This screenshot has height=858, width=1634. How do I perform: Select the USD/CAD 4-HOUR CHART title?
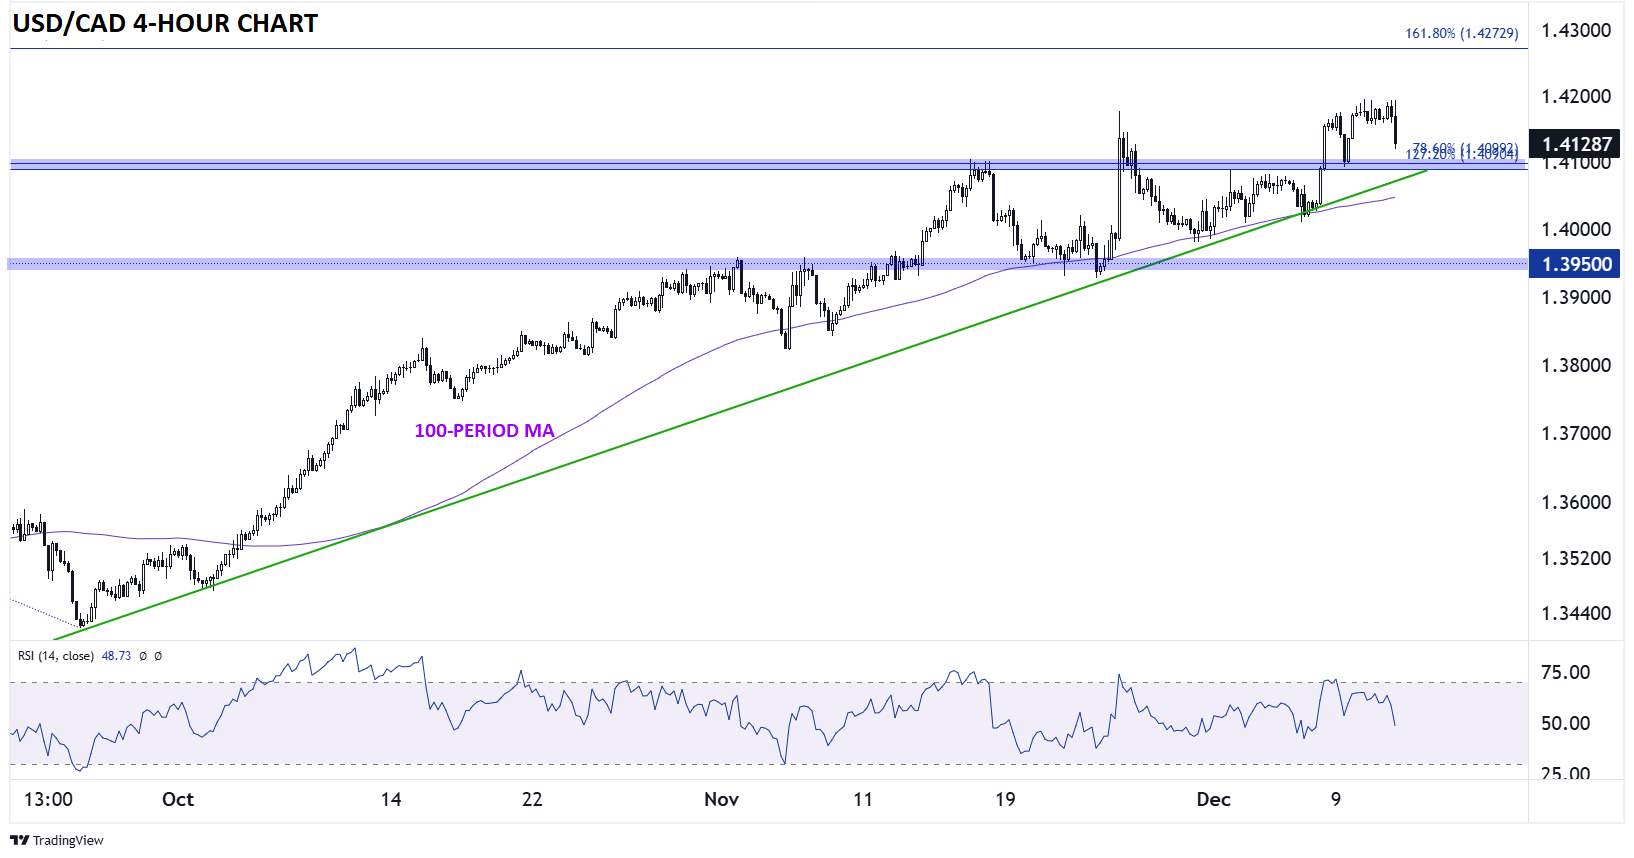165,23
